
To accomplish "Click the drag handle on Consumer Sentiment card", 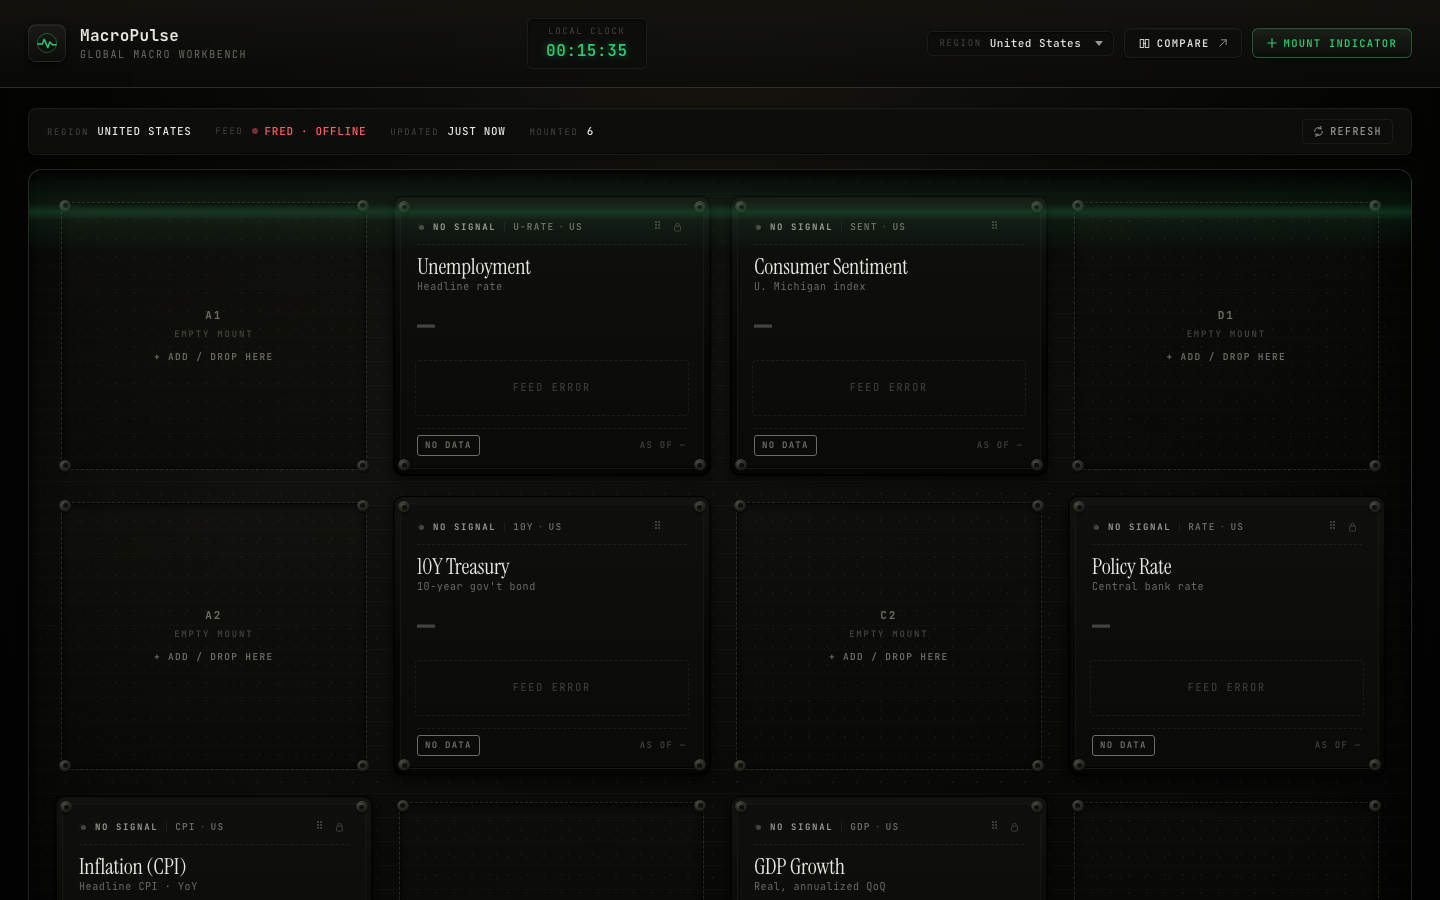I will pos(994,226).
